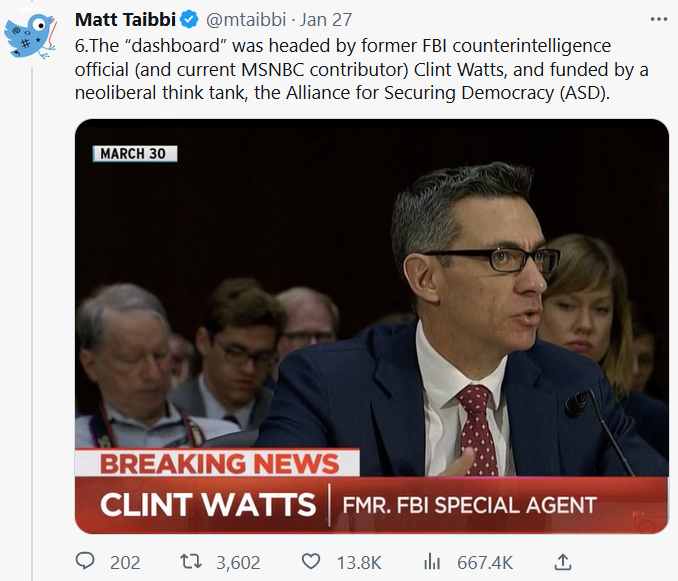Click the share upload-arrow icon
The height and width of the screenshot is (581, 678).
tap(563, 562)
